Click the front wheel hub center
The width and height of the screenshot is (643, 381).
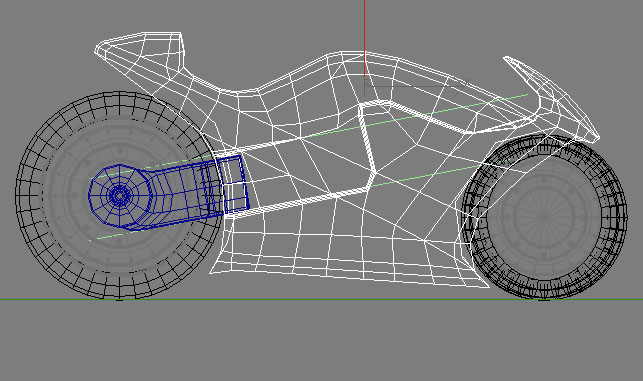pos(544,217)
